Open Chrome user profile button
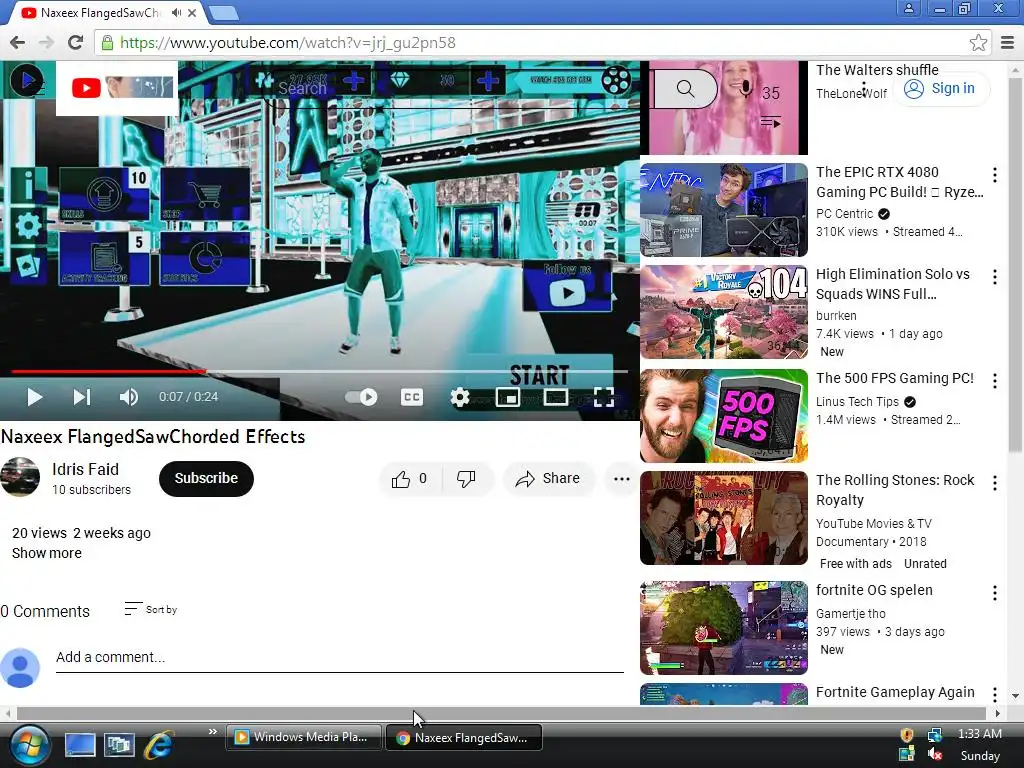The height and width of the screenshot is (768, 1024). point(908,8)
